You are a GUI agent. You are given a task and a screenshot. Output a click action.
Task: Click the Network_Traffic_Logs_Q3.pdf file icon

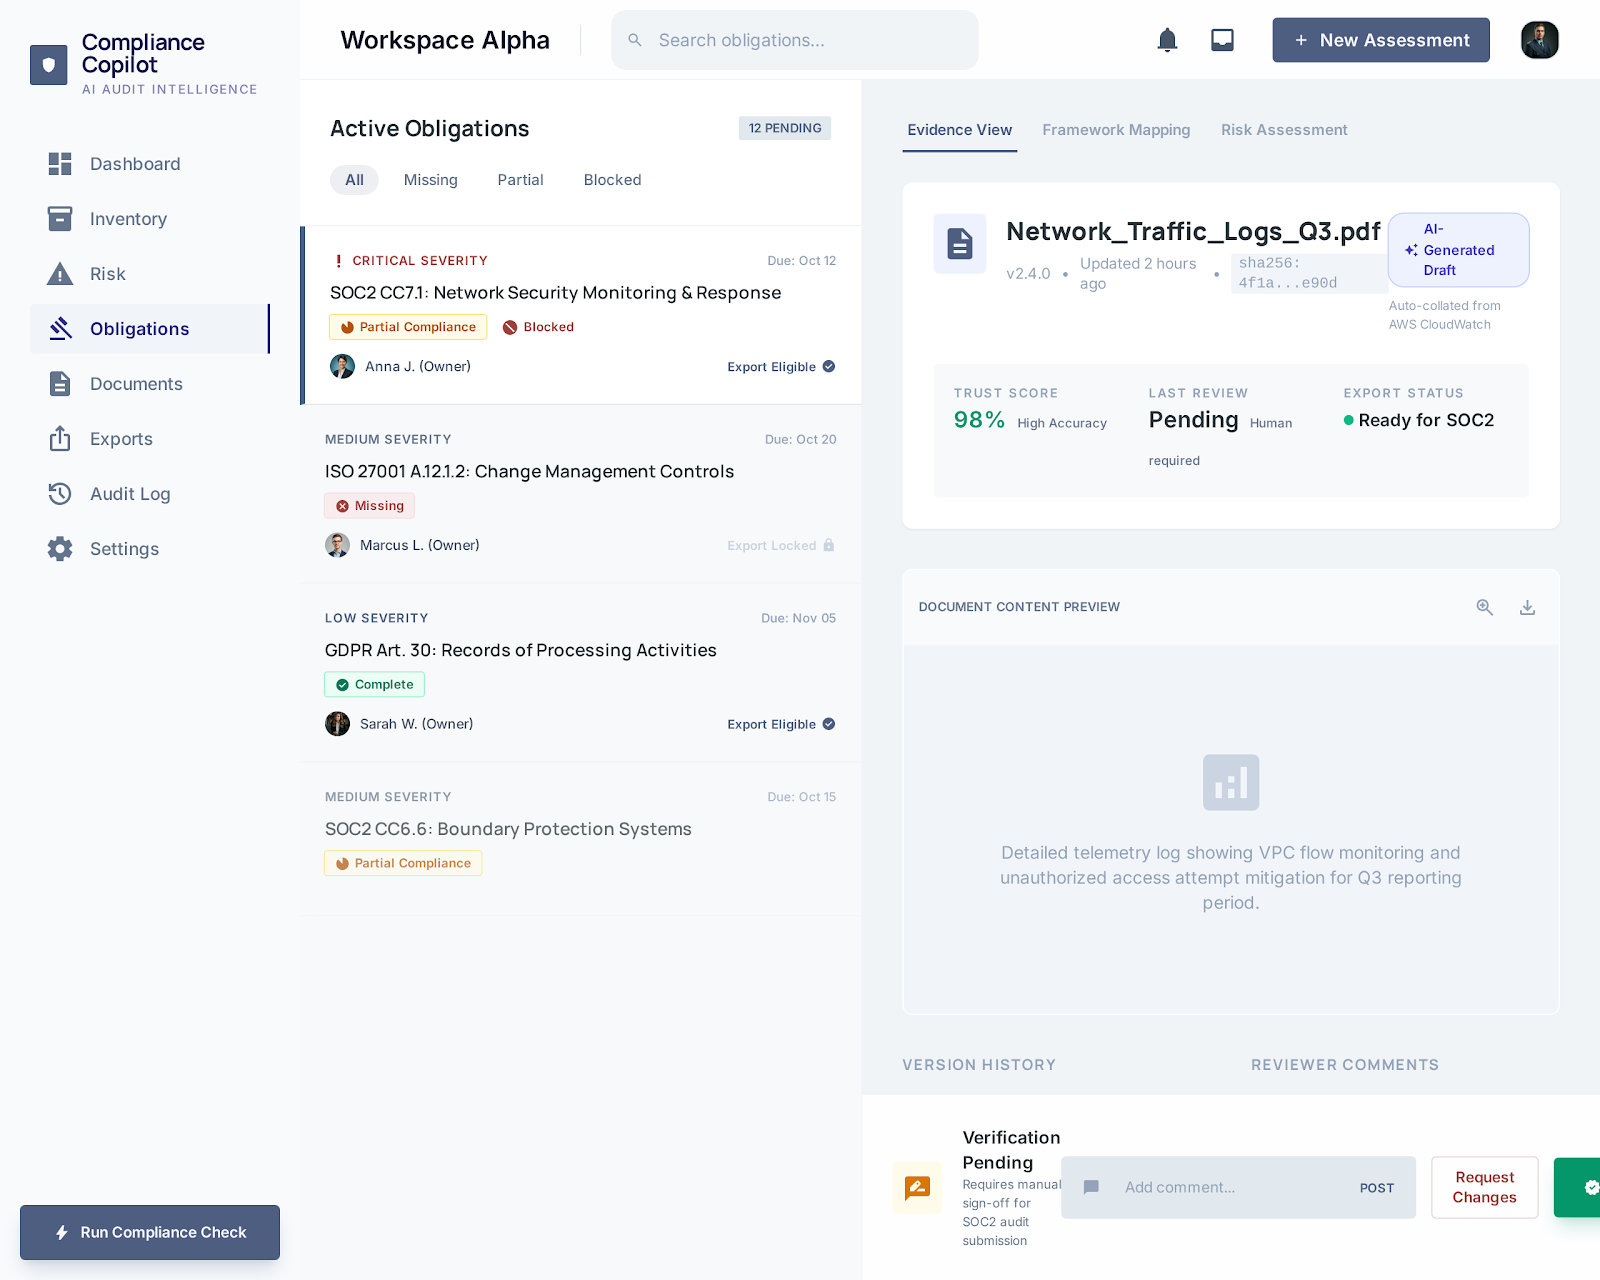tap(960, 243)
